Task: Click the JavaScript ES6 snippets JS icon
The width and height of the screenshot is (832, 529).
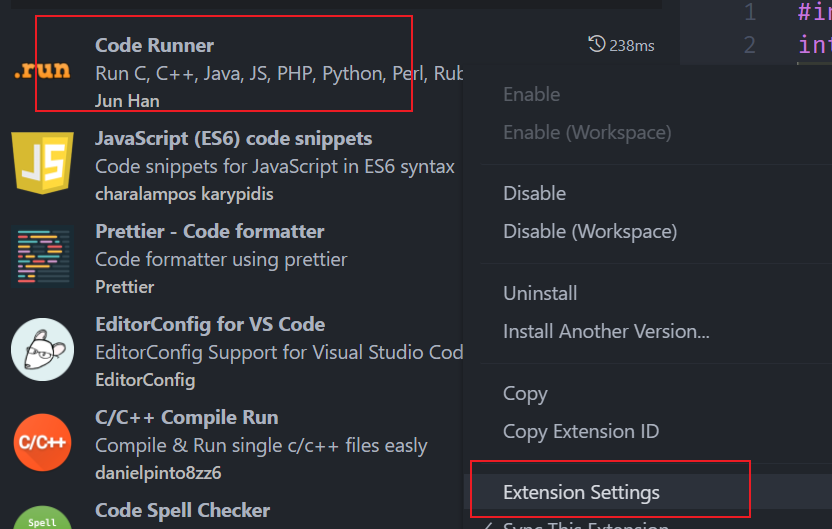Action: [x=42, y=161]
